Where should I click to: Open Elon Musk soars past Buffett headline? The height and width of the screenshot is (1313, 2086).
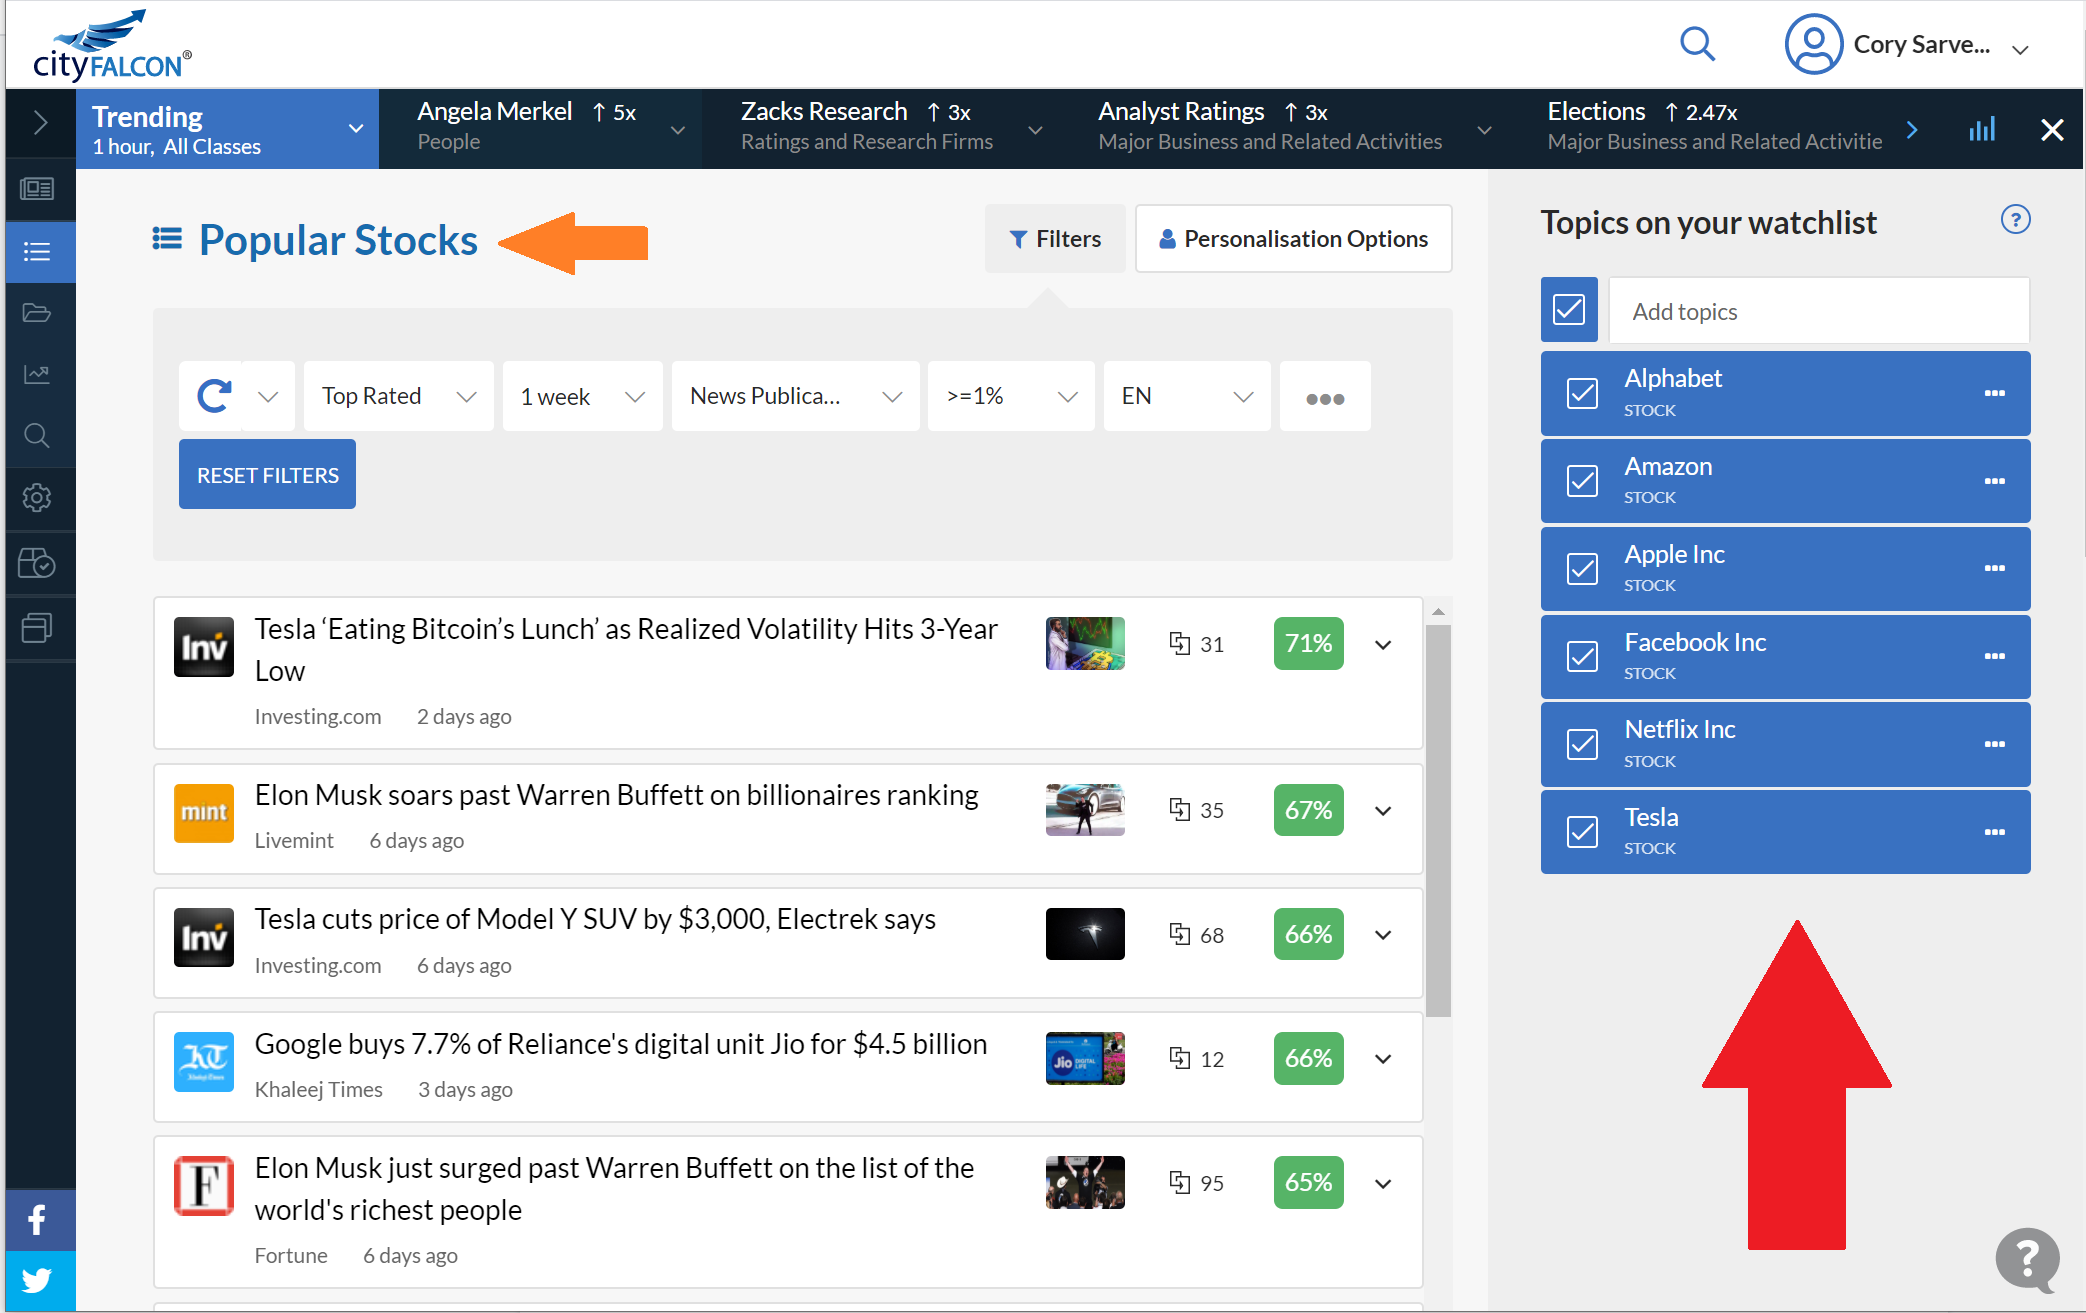pos(616,795)
